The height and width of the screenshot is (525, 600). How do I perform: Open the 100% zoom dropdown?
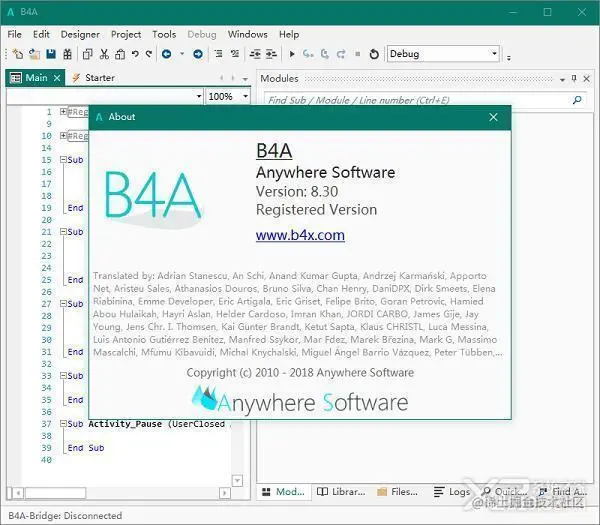[246, 96]
